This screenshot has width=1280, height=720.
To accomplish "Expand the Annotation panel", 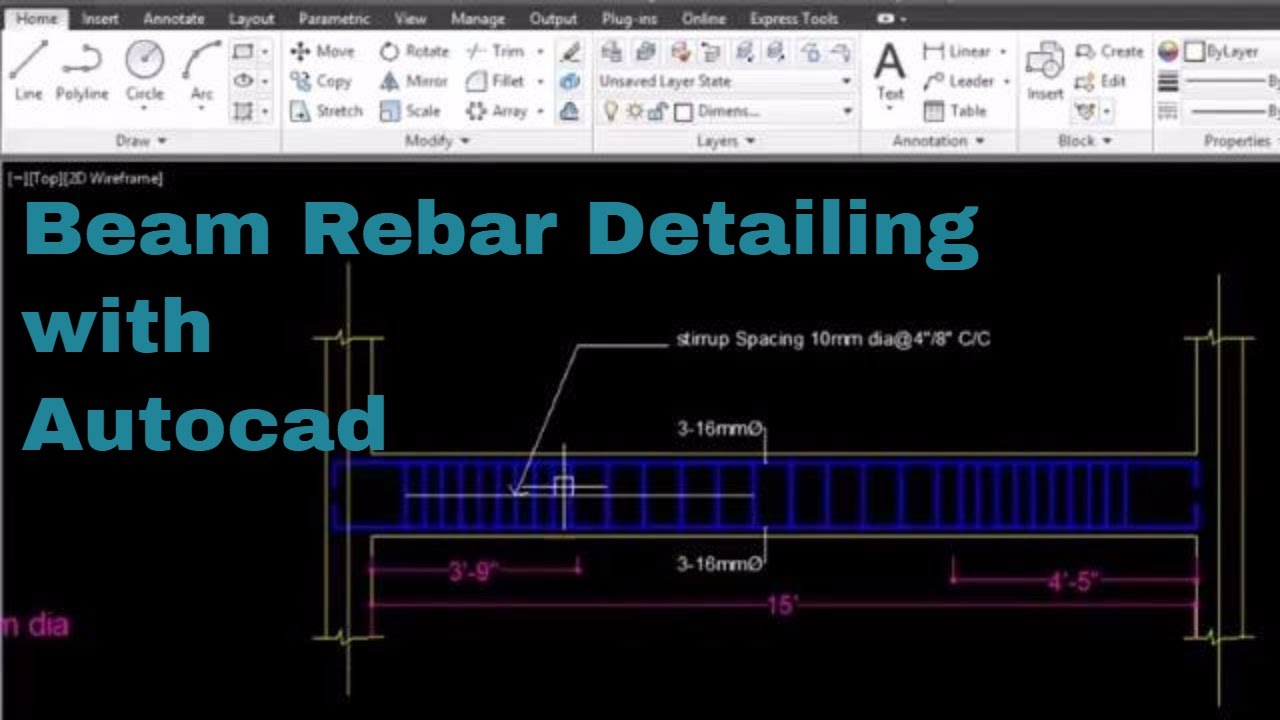I will [938, 141].
